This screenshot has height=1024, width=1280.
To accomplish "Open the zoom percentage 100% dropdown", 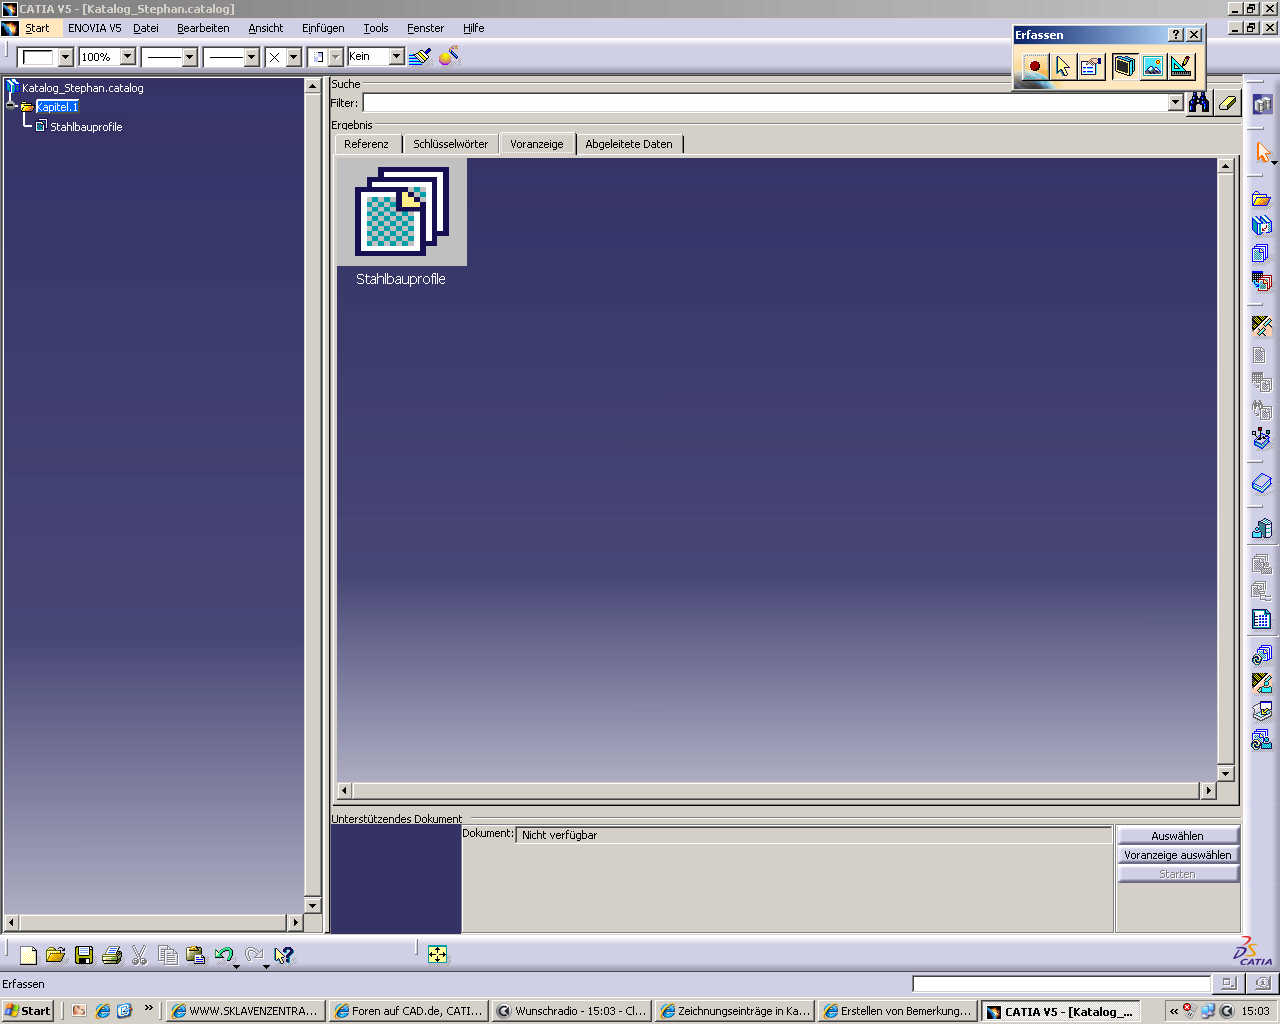I will pyautogui.click(x=128, y=57).
